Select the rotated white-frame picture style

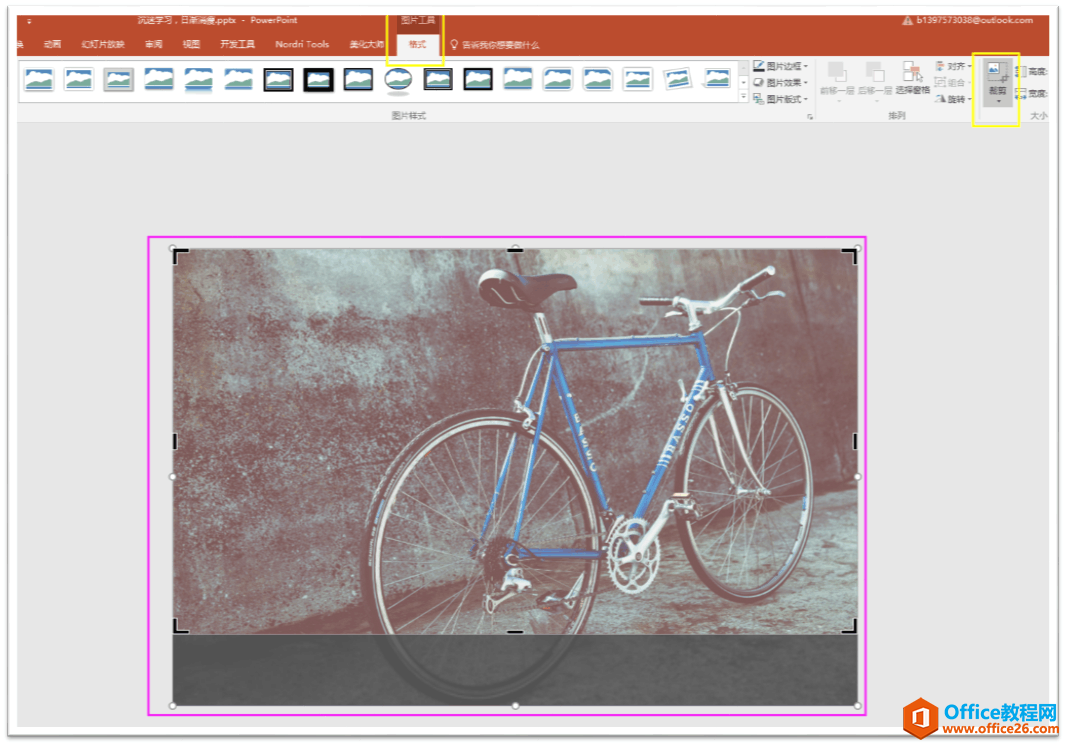678,80
